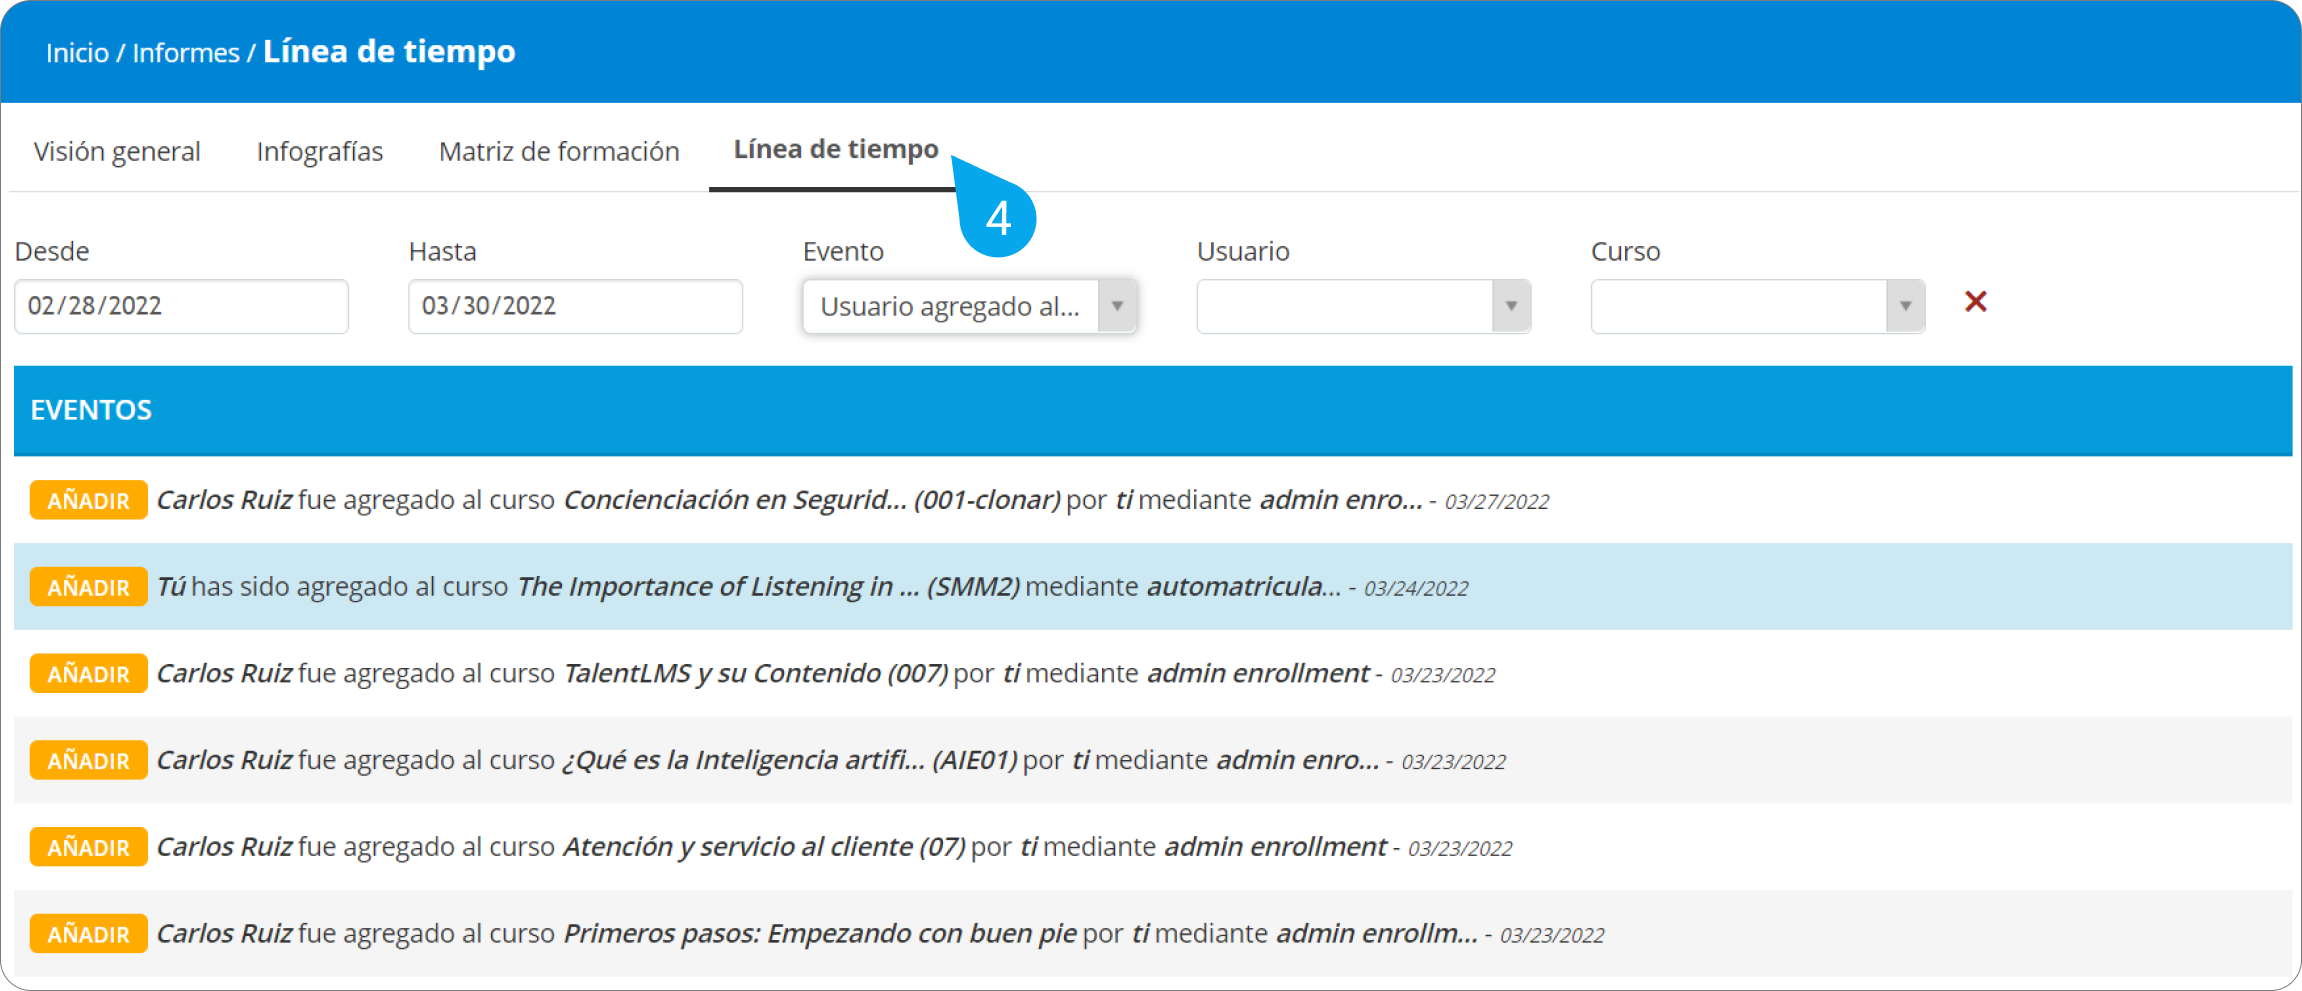Click the number 4 callout marker
This screenshot has width=2302, height=991.
[998, 218]
